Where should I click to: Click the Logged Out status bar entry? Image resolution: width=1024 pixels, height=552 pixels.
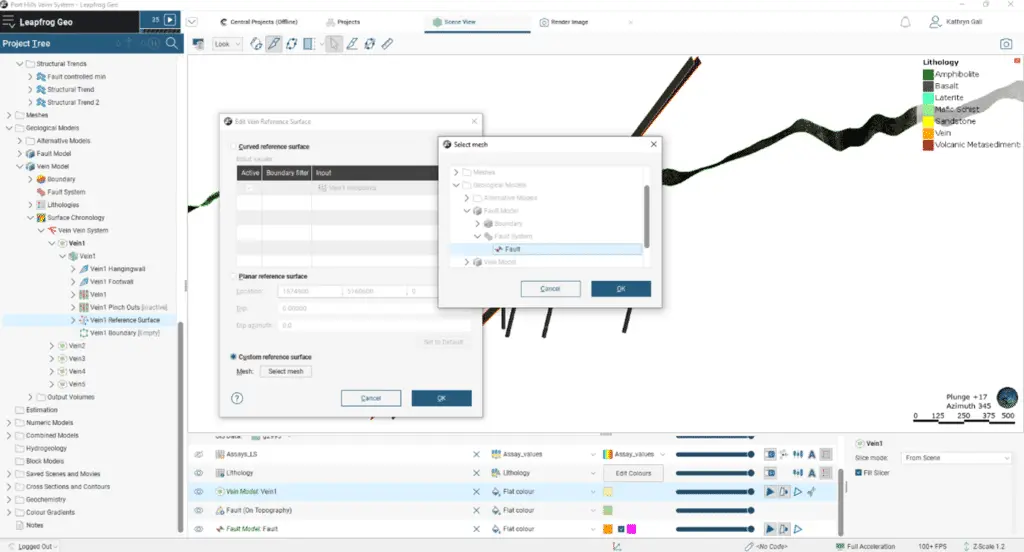pos(33,546)
